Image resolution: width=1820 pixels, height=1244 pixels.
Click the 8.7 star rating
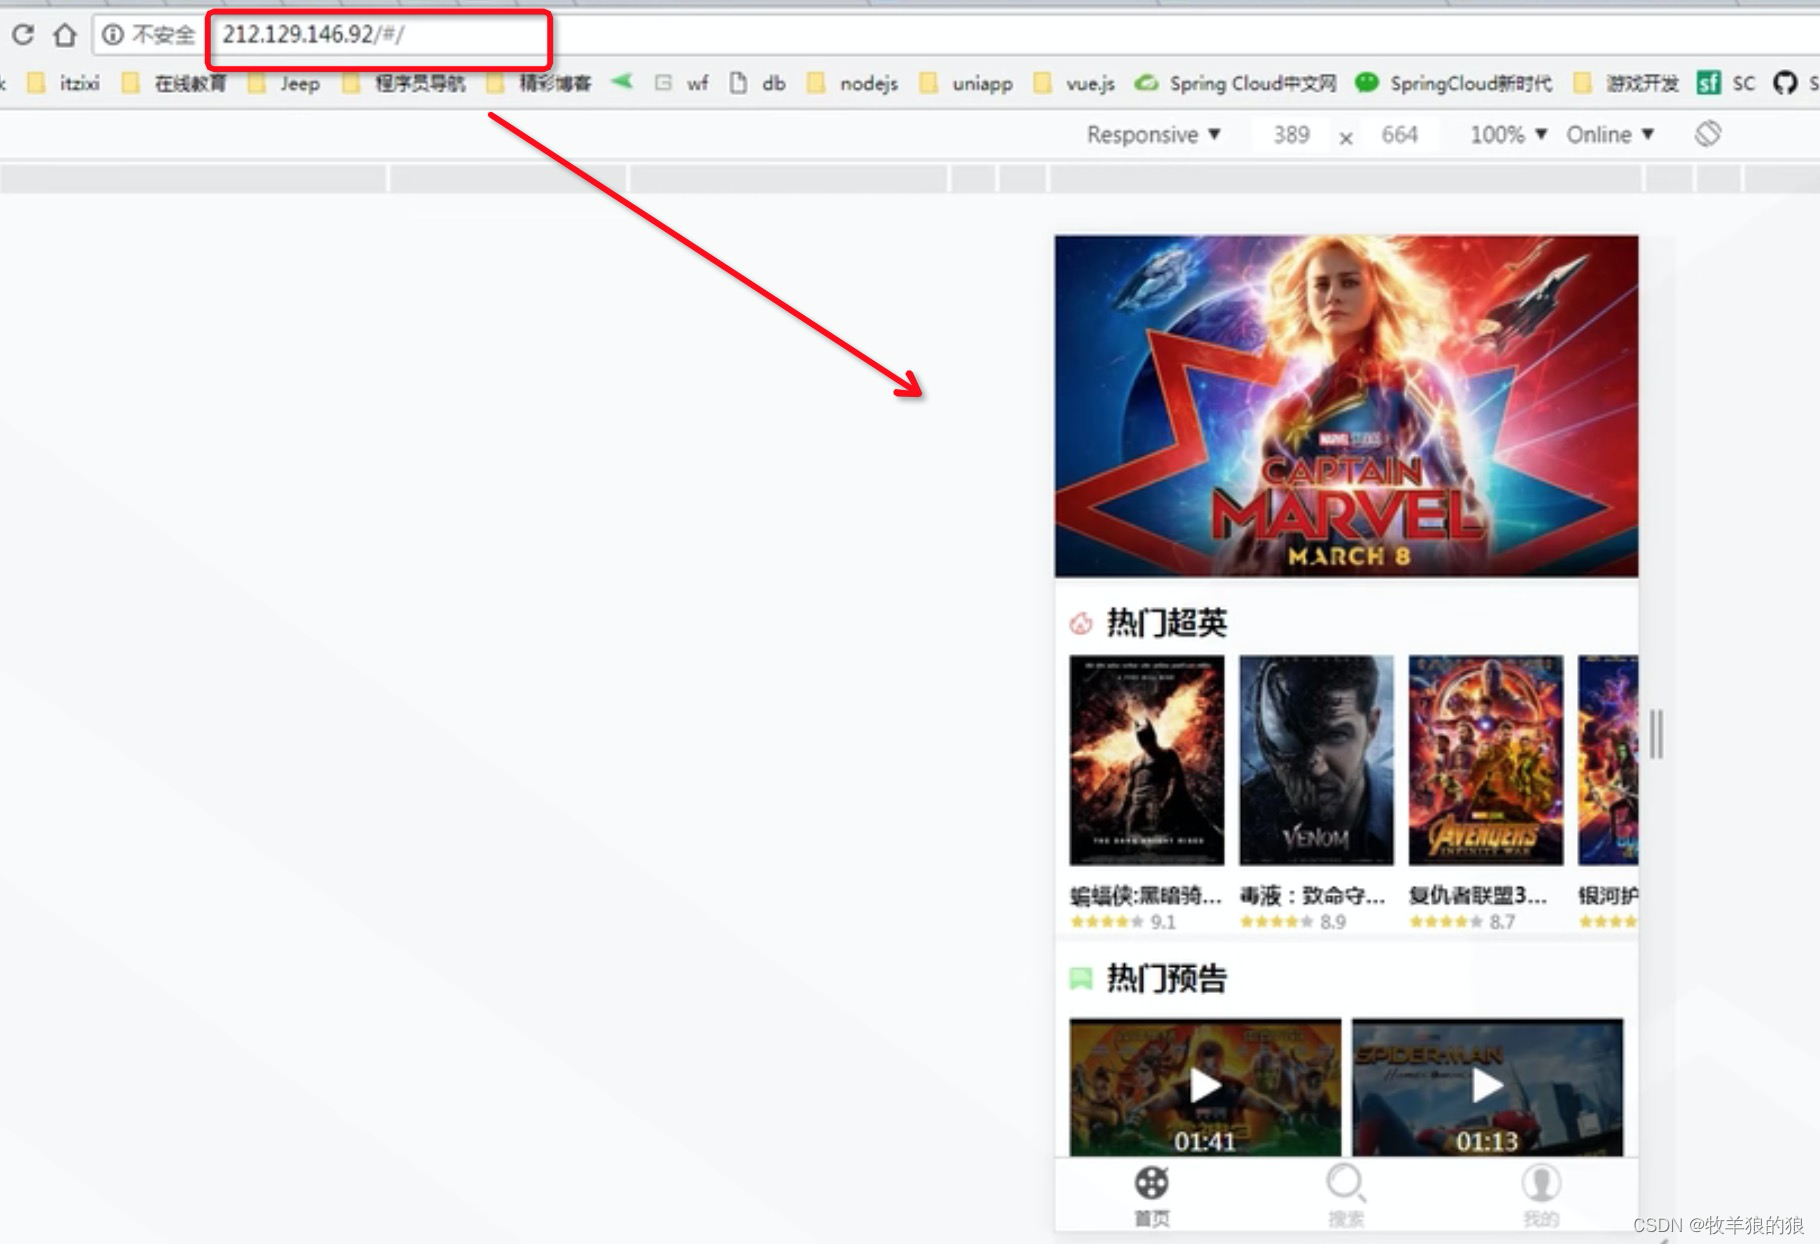point(1463,922)
